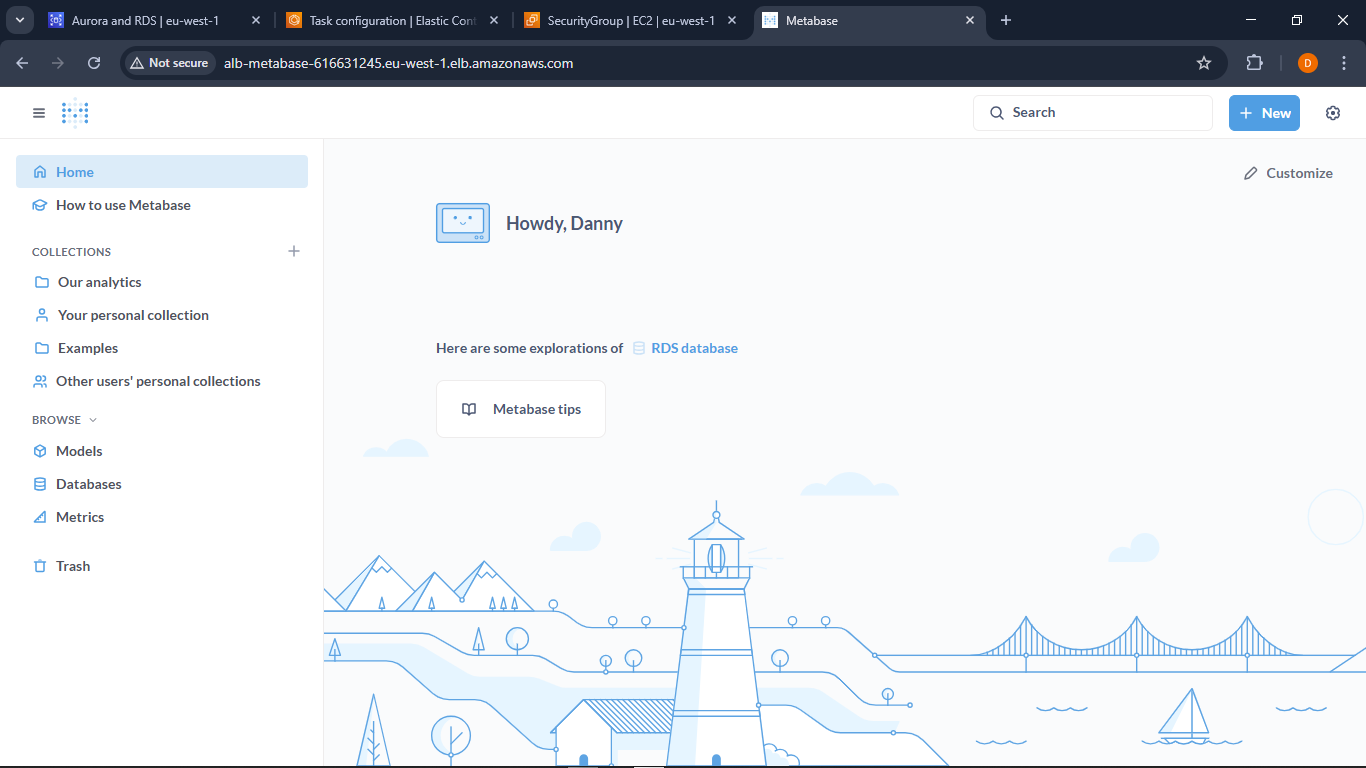Click the Trash icon in sidebar
Image resolution: width=1366 pixels, height=768 pixels.
coord(40,566)
